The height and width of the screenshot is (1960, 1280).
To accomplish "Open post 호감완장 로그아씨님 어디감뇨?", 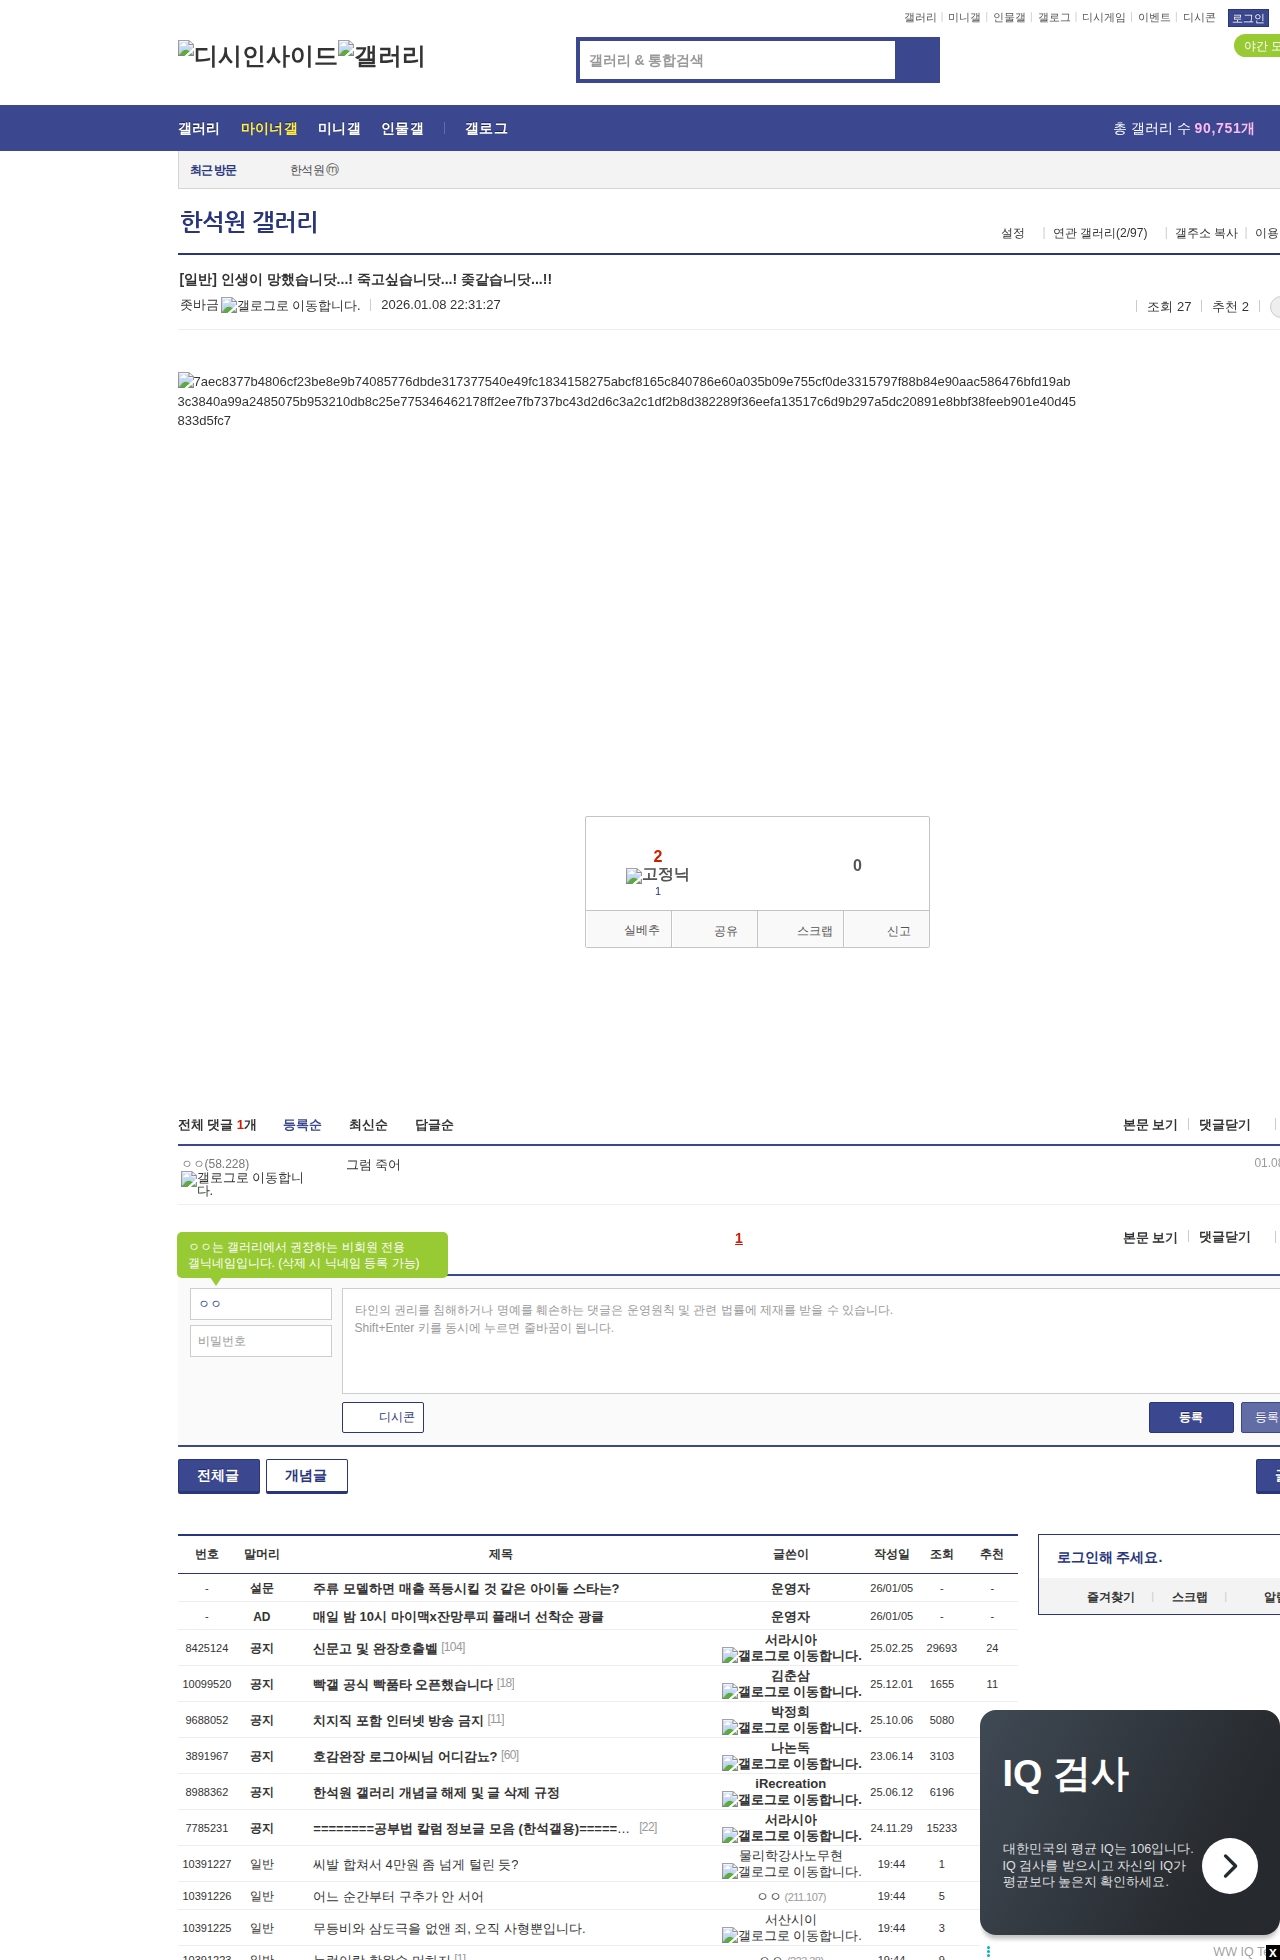I will click(405, 1756).
